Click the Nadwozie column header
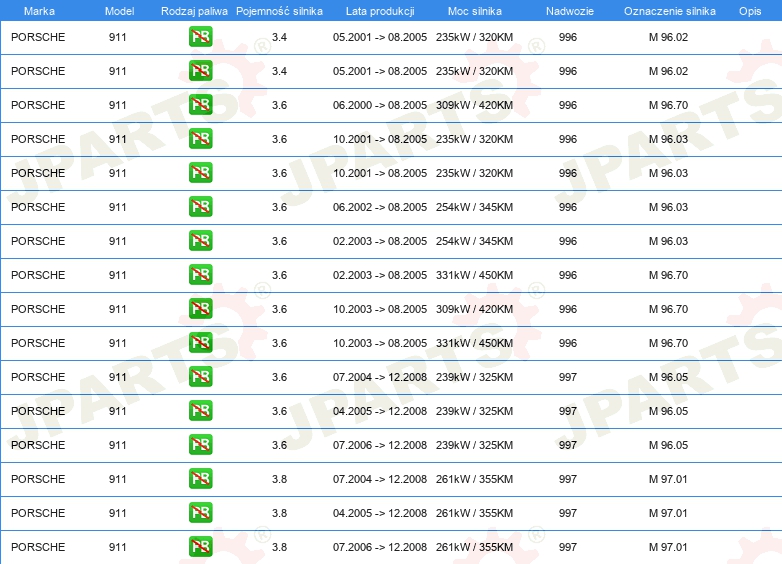Image resolution: width=782 pixels, height=564 pixels. tap(570, 11)
